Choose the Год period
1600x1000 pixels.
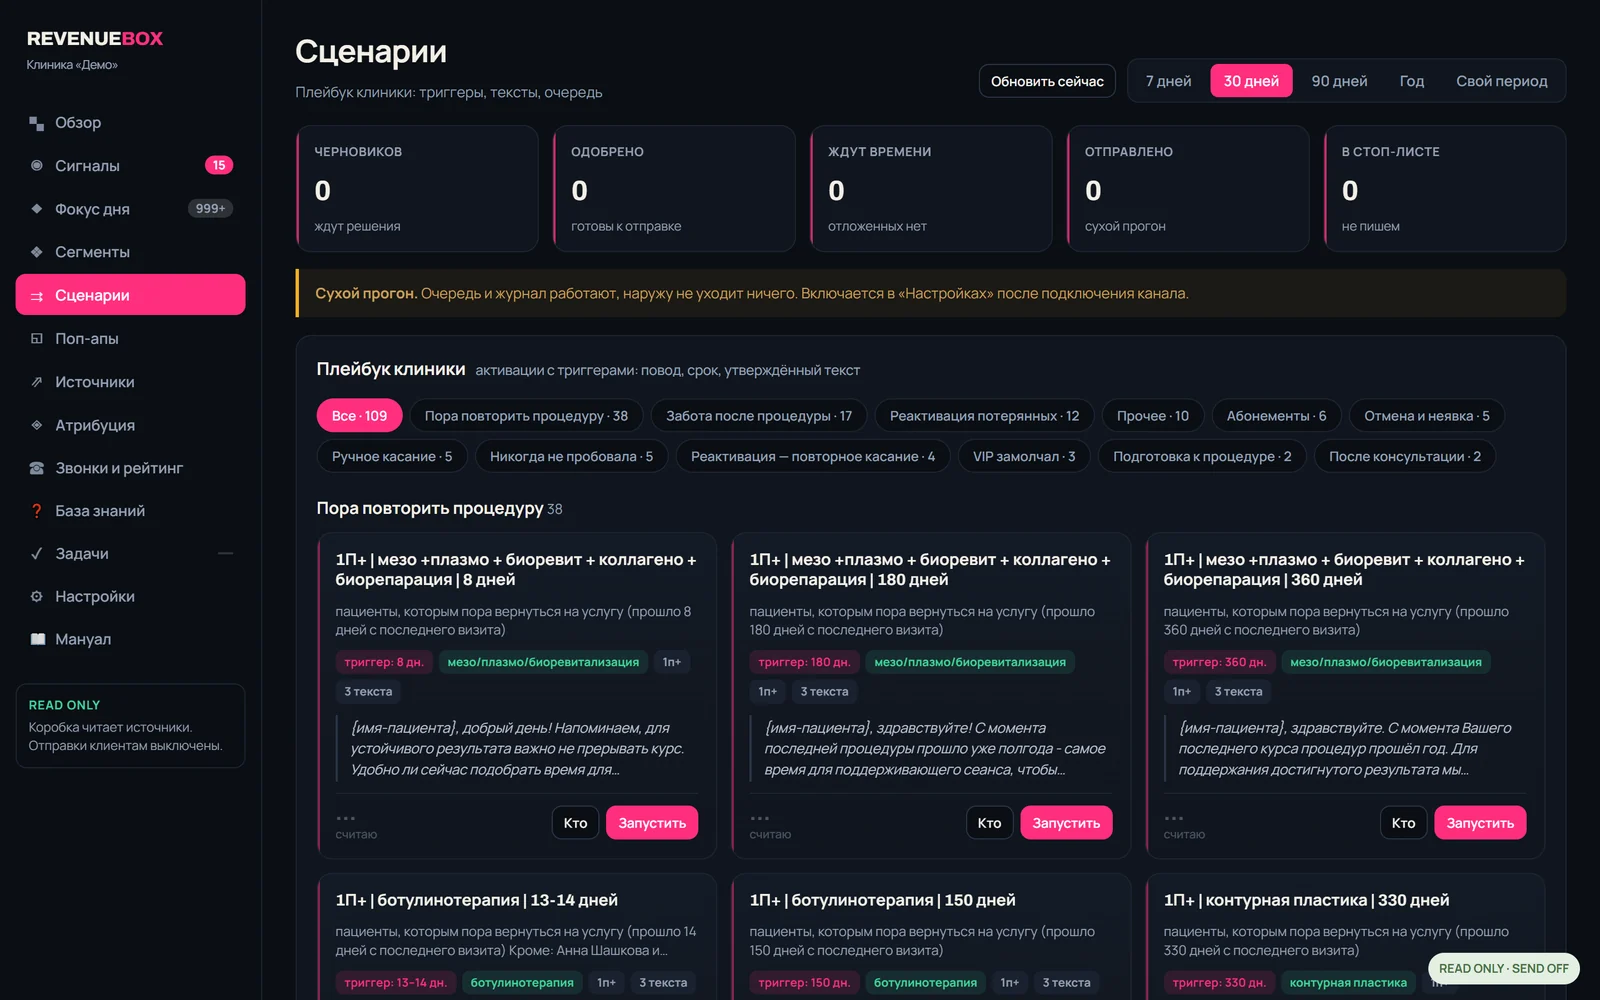click(1411, 81)
